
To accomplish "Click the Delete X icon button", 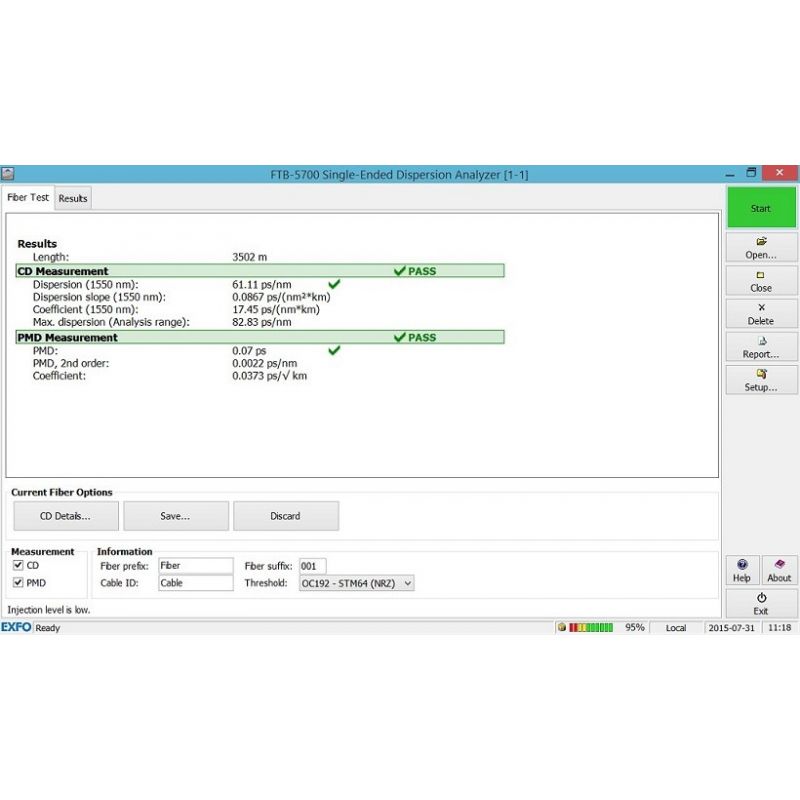I will [761, 314].
